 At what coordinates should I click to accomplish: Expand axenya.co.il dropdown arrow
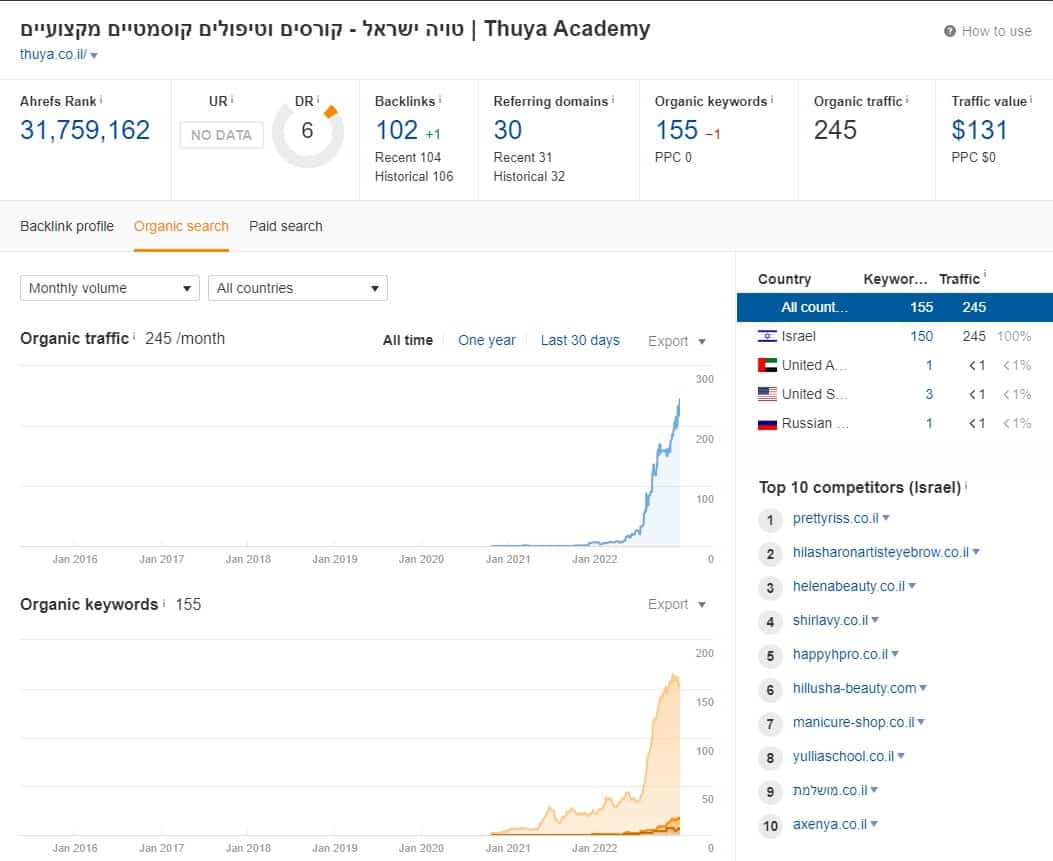(874, 824)
